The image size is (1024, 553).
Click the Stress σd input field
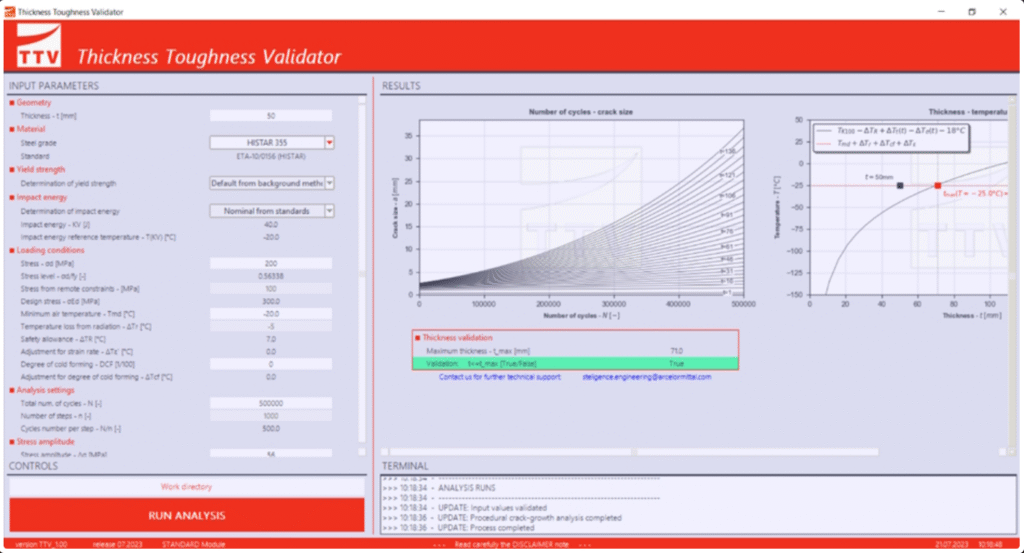(271, 262)
